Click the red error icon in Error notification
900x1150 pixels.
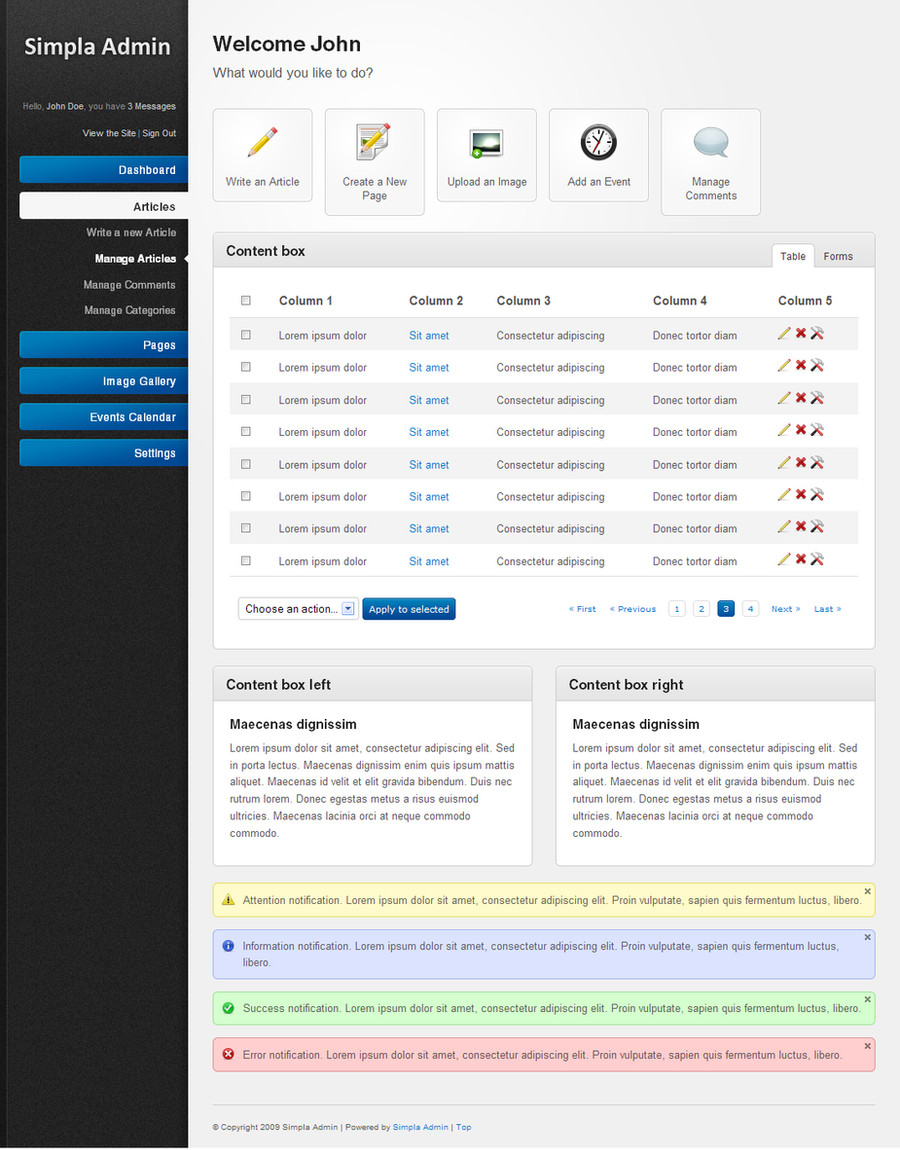tap(228, 1054)
